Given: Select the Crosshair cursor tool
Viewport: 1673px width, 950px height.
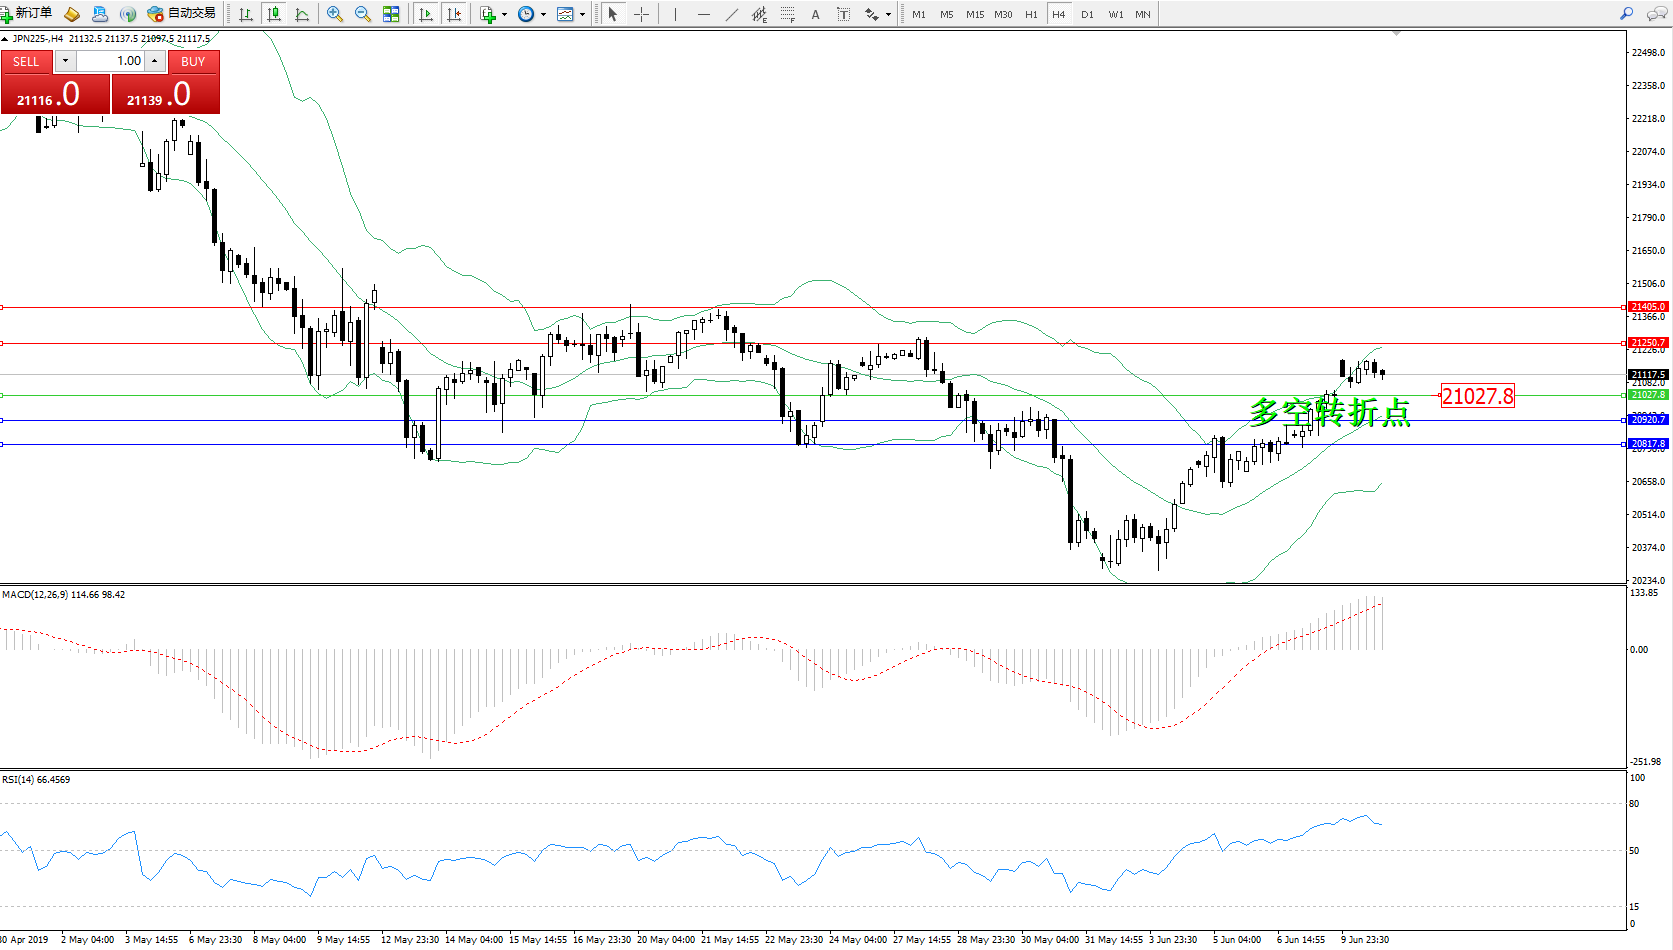Looking at the screenshot, I should (x=642, y=14).
